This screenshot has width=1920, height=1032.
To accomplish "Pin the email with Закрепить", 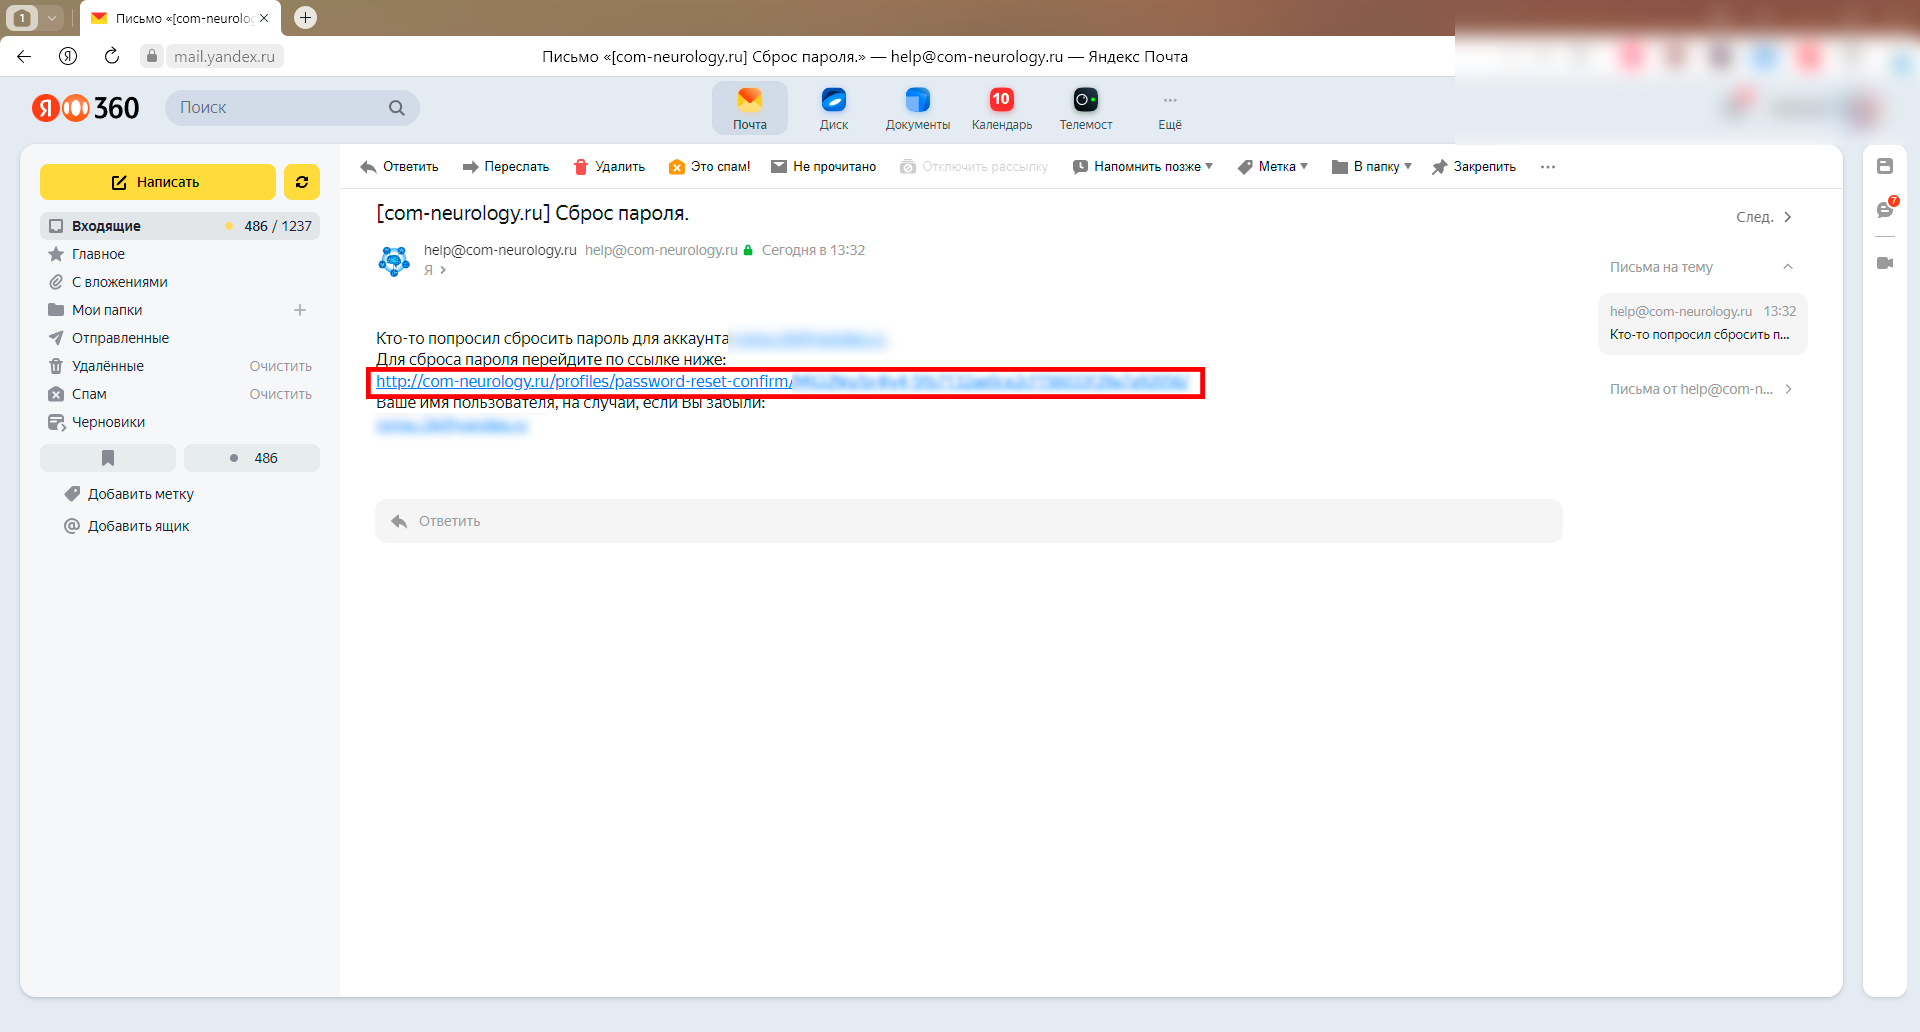I will 1473,167.
